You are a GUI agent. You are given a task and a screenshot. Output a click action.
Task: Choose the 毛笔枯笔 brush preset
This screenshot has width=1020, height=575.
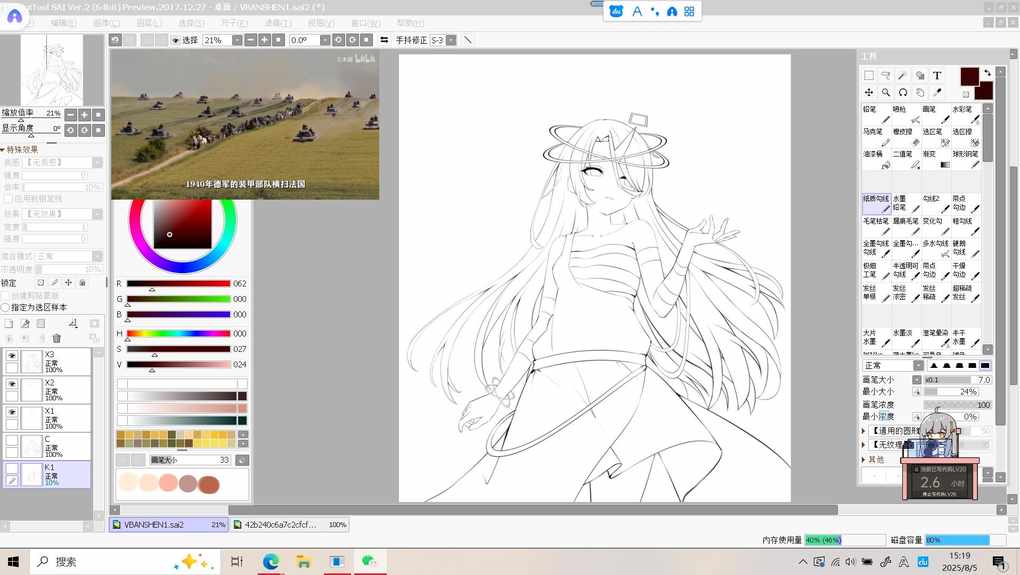coord(876,226)
